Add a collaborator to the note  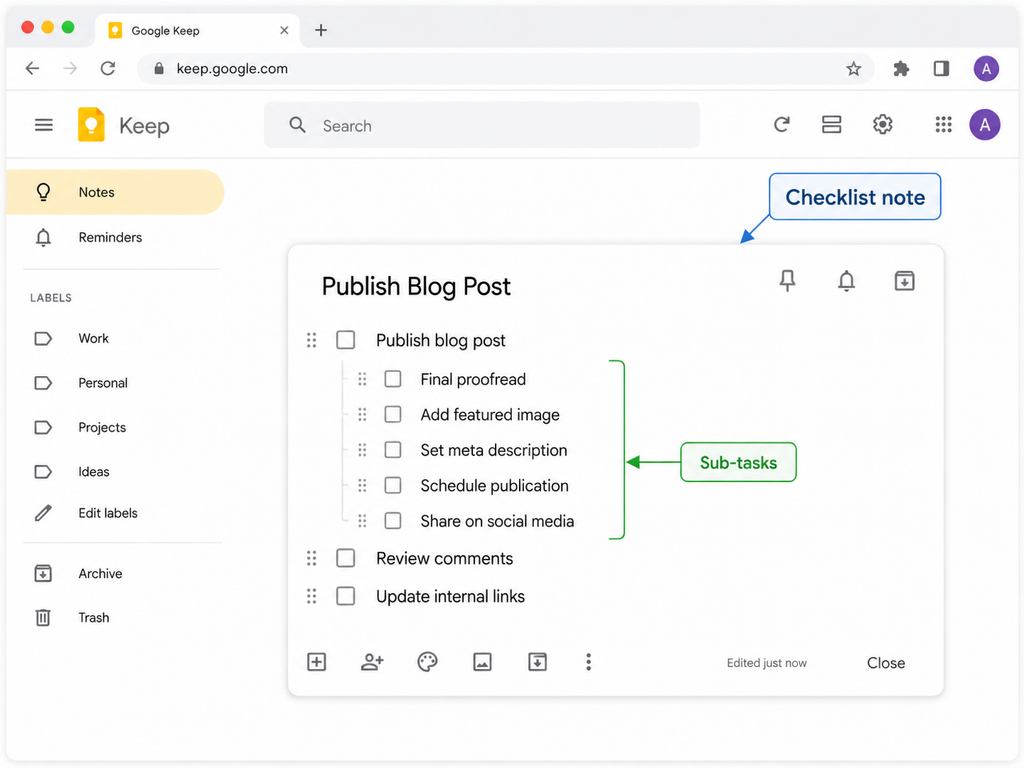tap(372, 662)
